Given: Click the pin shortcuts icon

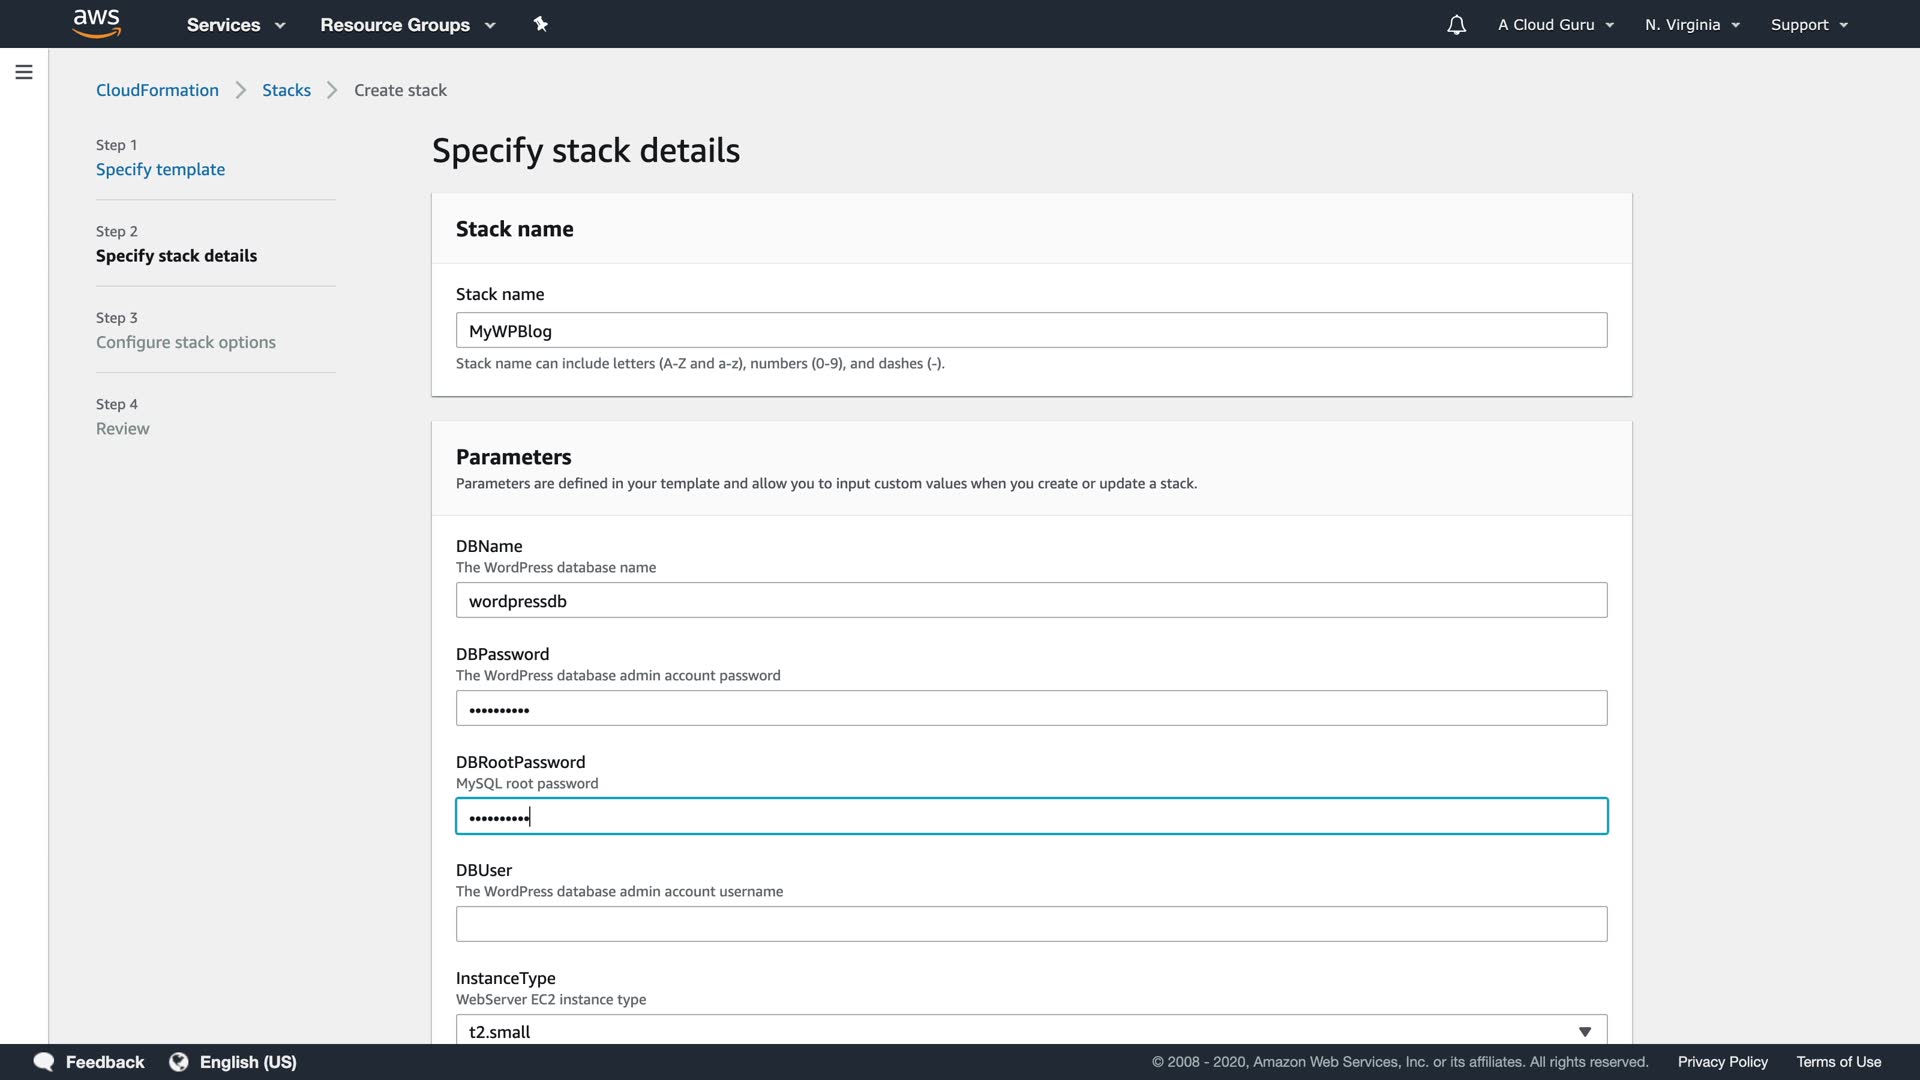Looking at the screenshot, I should 540,24.
